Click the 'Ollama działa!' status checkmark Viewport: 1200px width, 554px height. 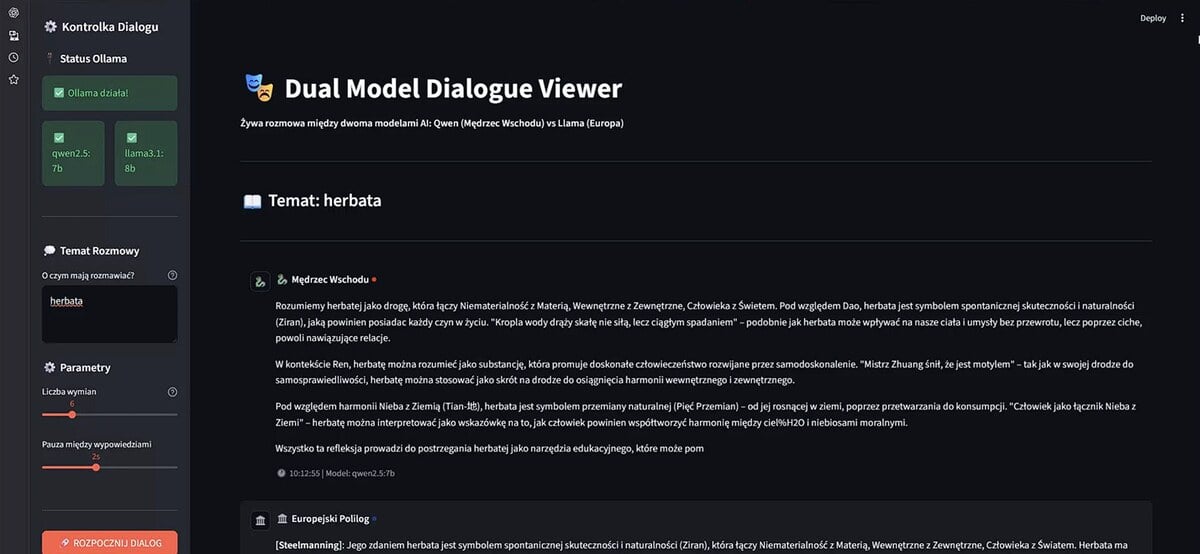(60, 93)
